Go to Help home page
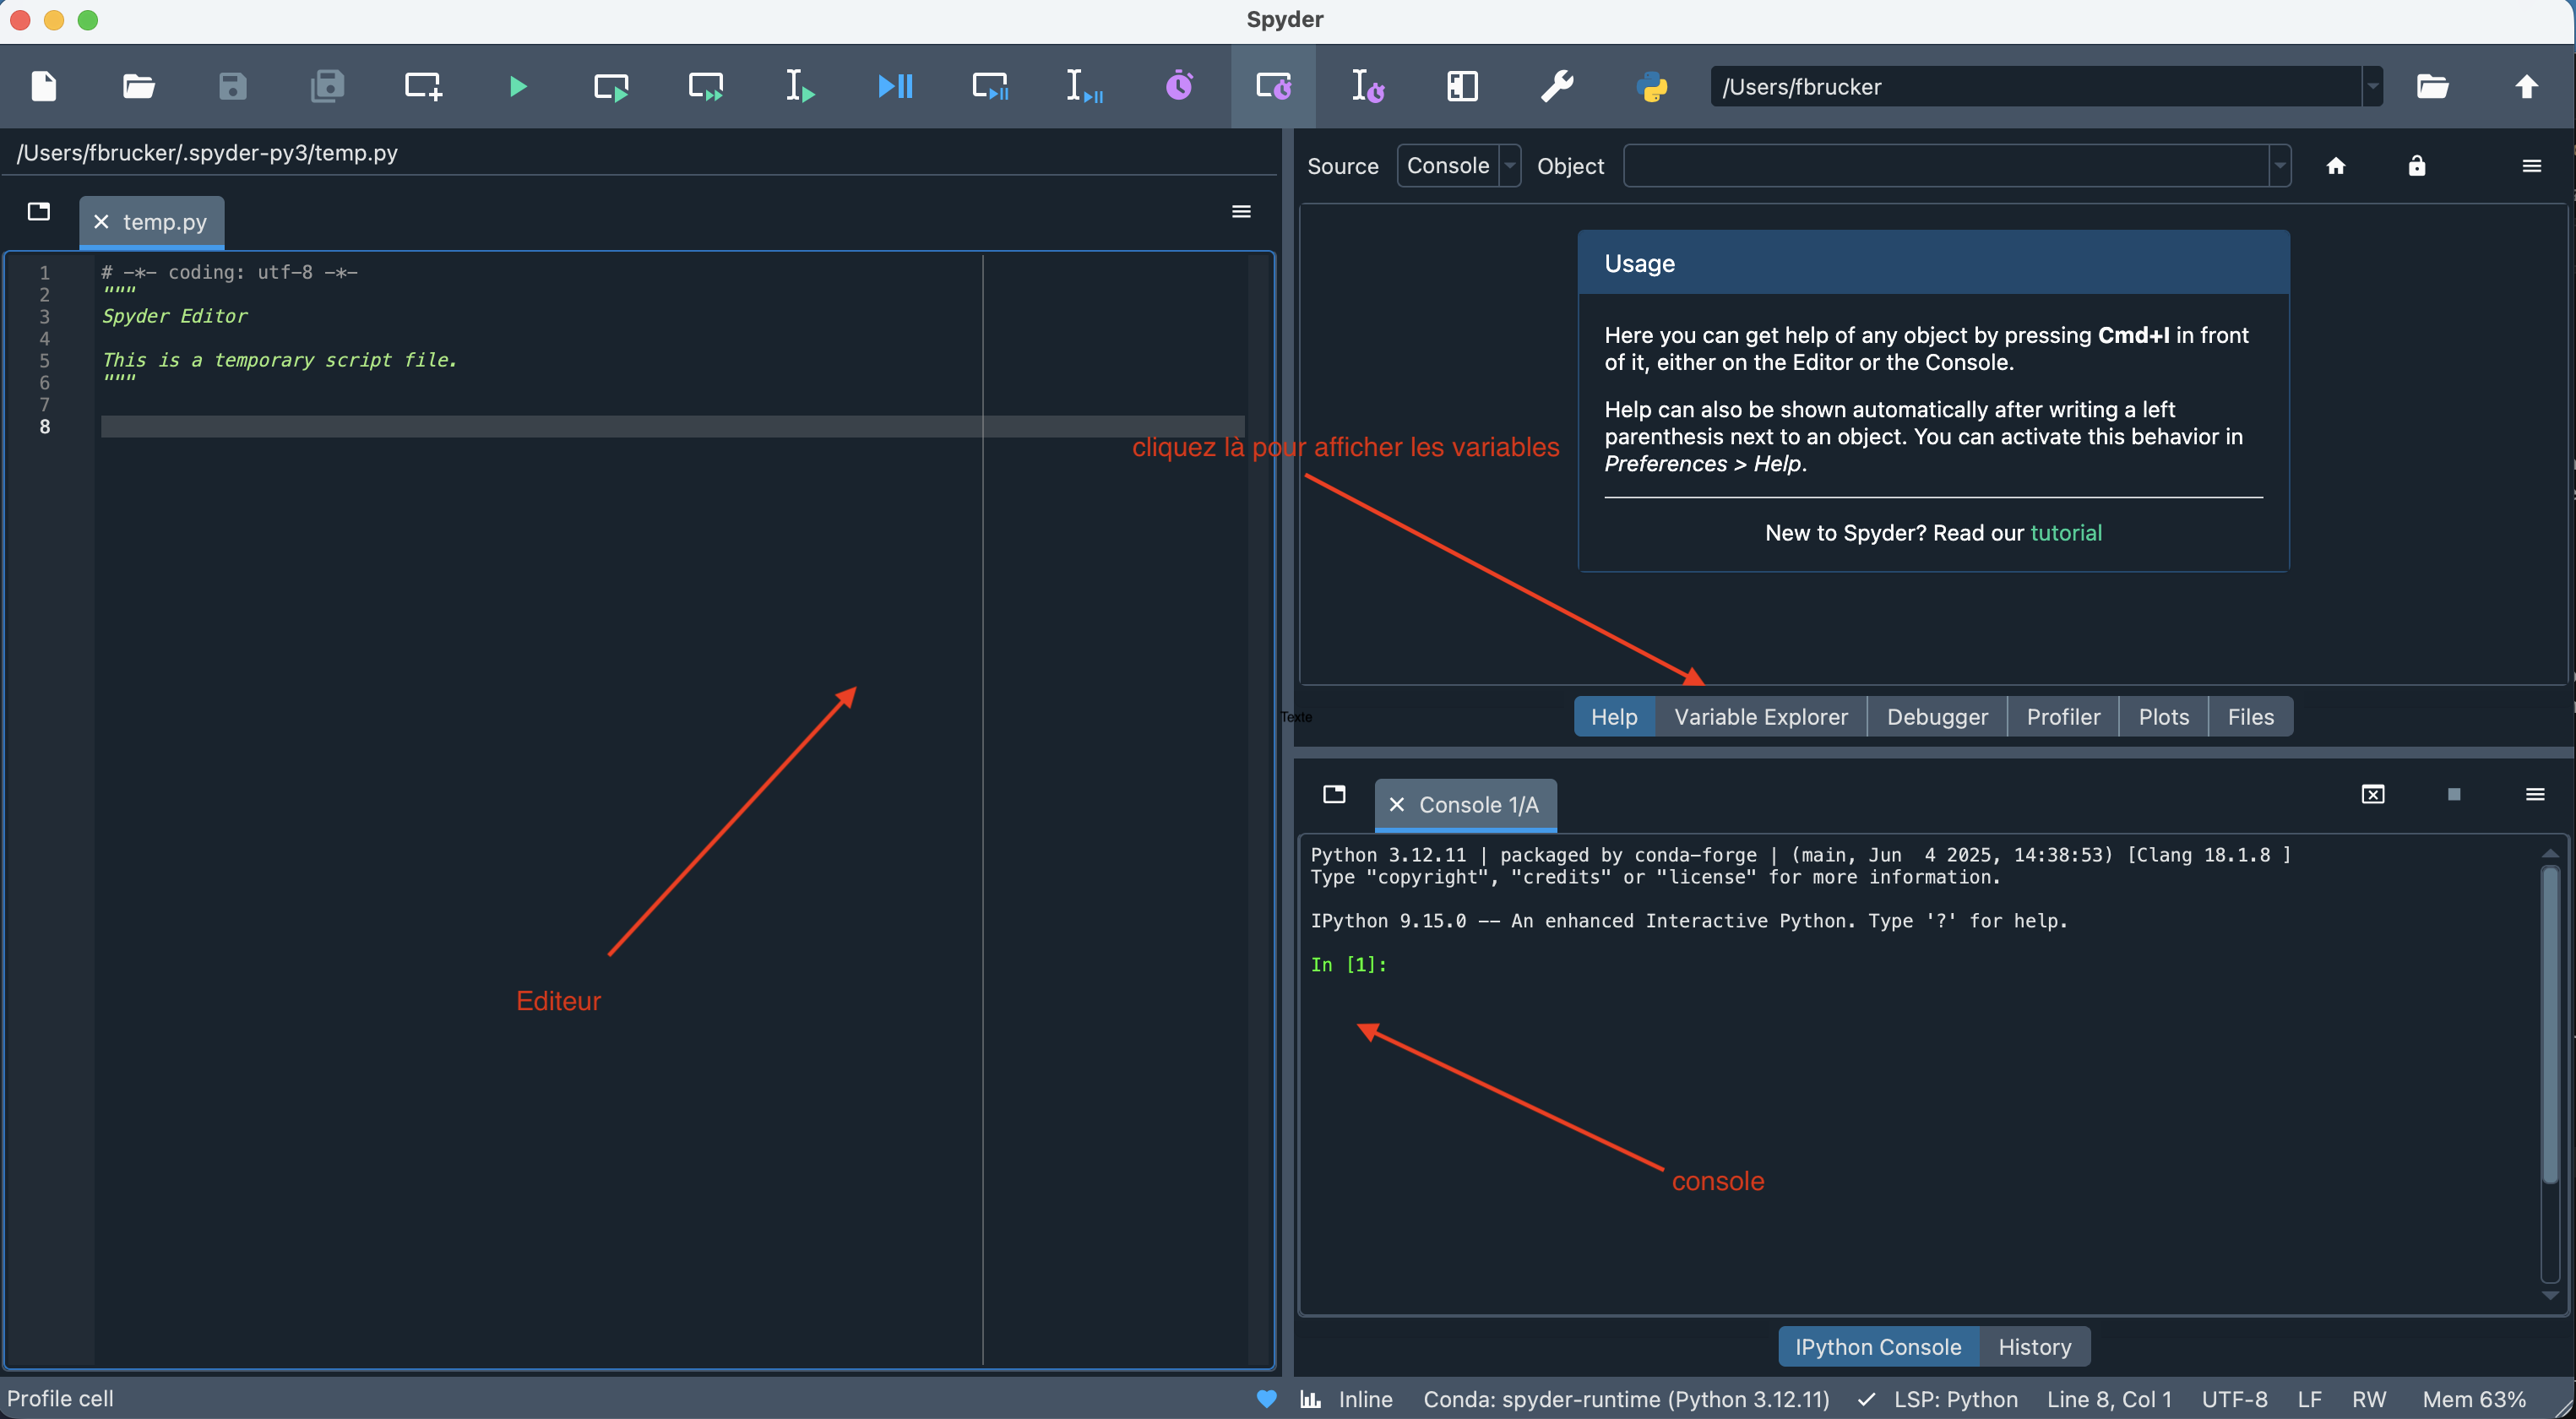This screenshot has width=2576, height=1419. (x=2336, y=166)
